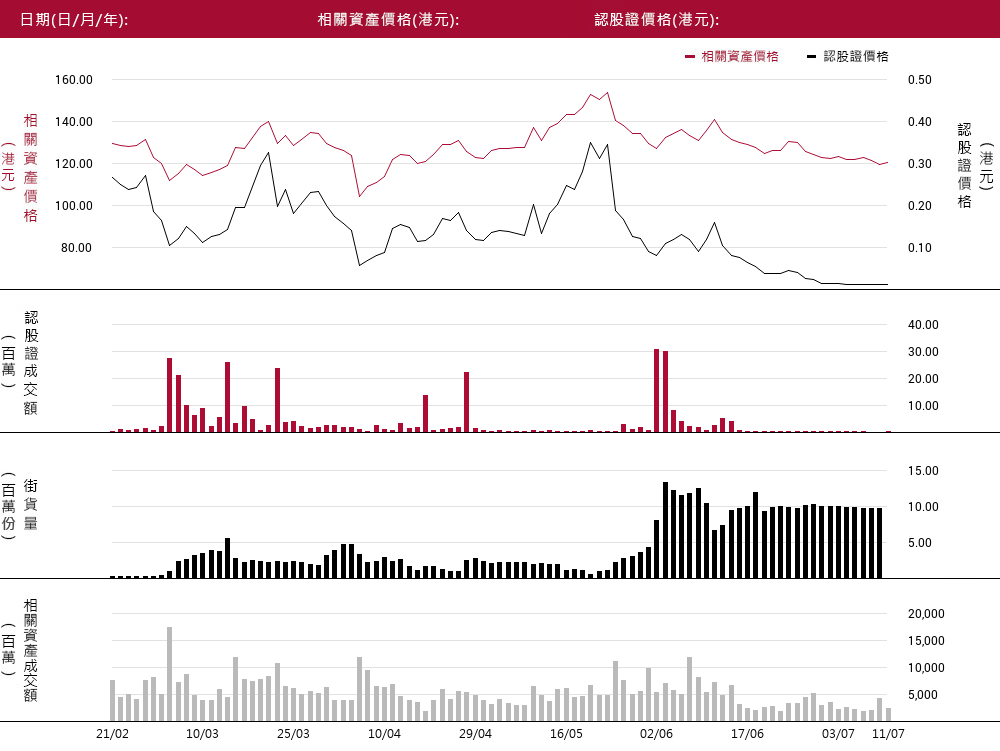Click the 03/07 date label

(x=838, y=734)
